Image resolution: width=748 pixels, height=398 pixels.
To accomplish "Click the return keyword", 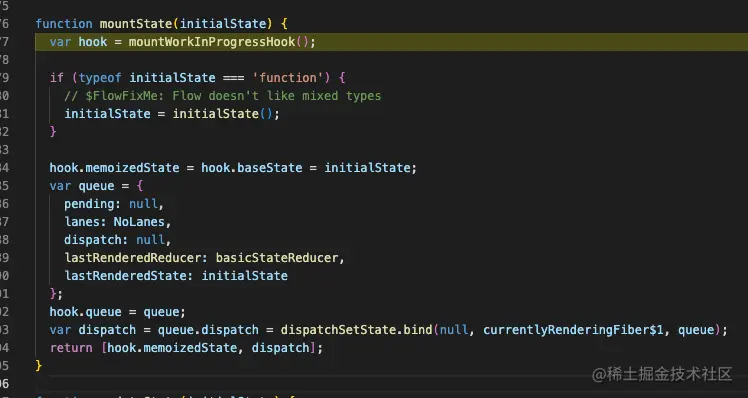I will (x=71, y=348).
